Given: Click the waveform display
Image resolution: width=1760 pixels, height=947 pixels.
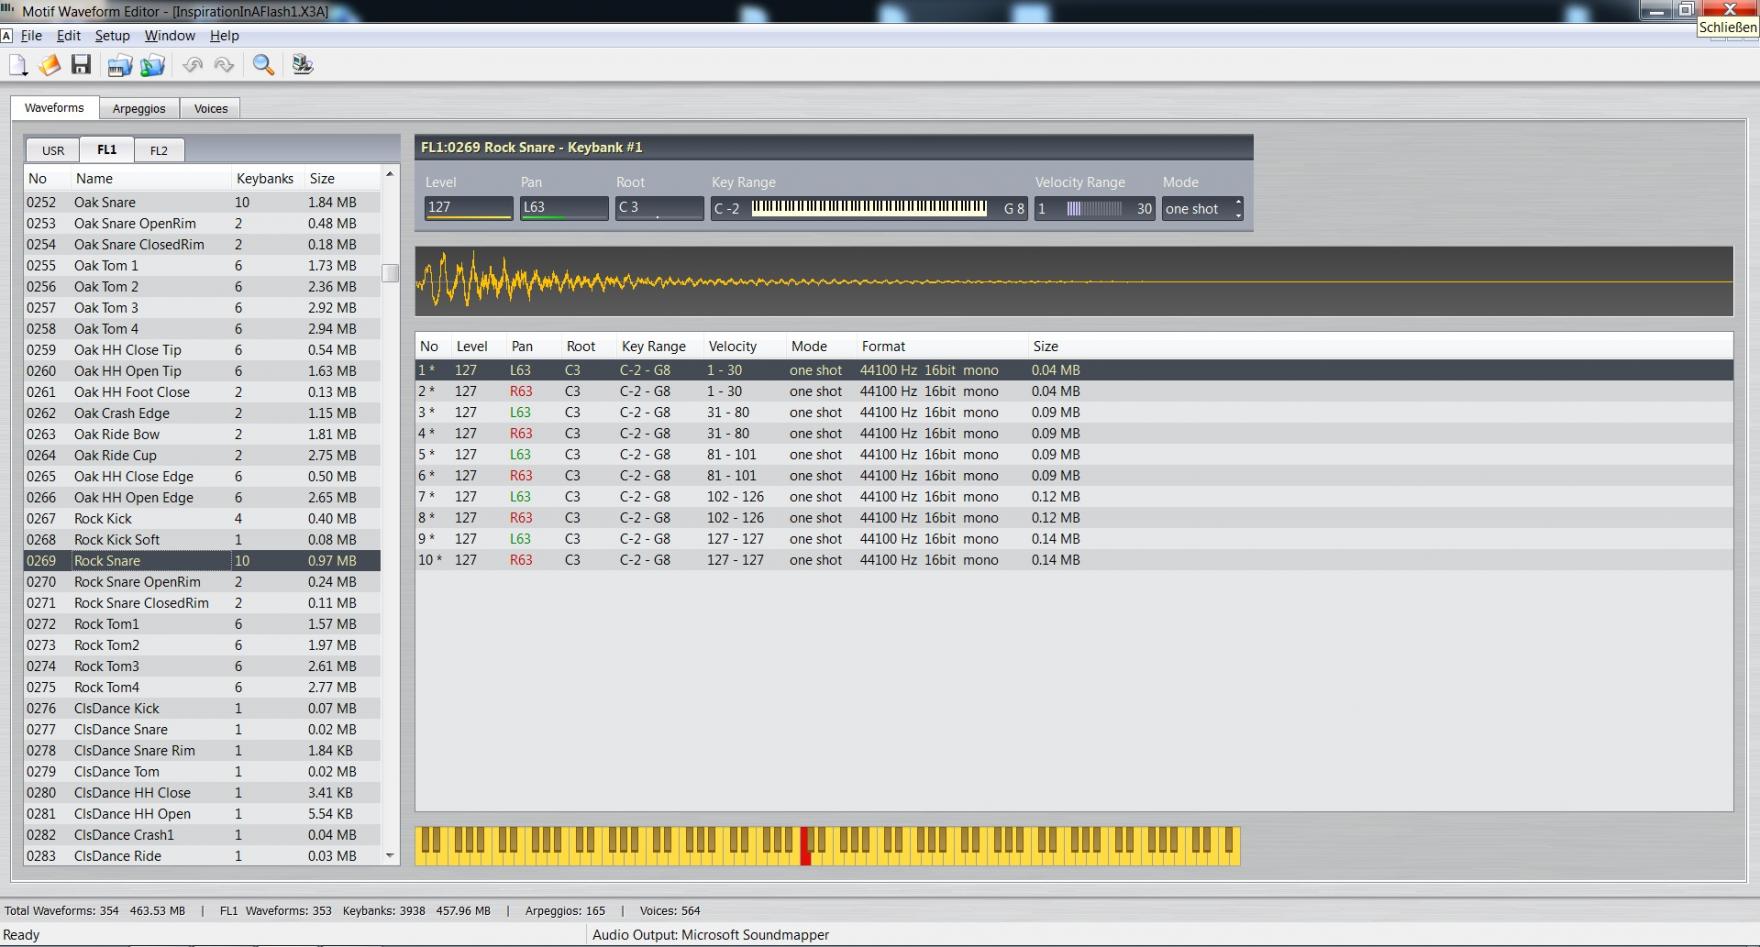Looking at the screenshot, I should (x=1074, y=281).
